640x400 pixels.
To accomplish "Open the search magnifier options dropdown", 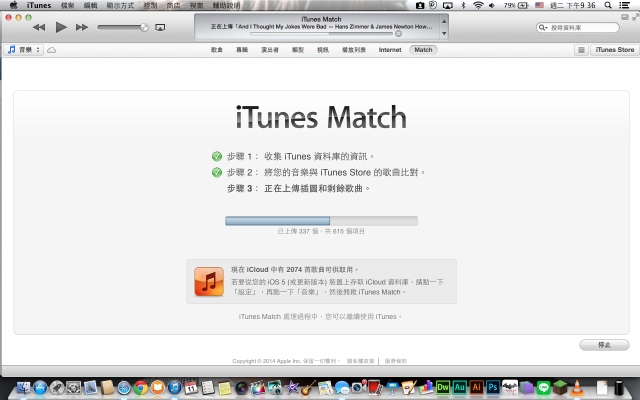I will point(542,27).
